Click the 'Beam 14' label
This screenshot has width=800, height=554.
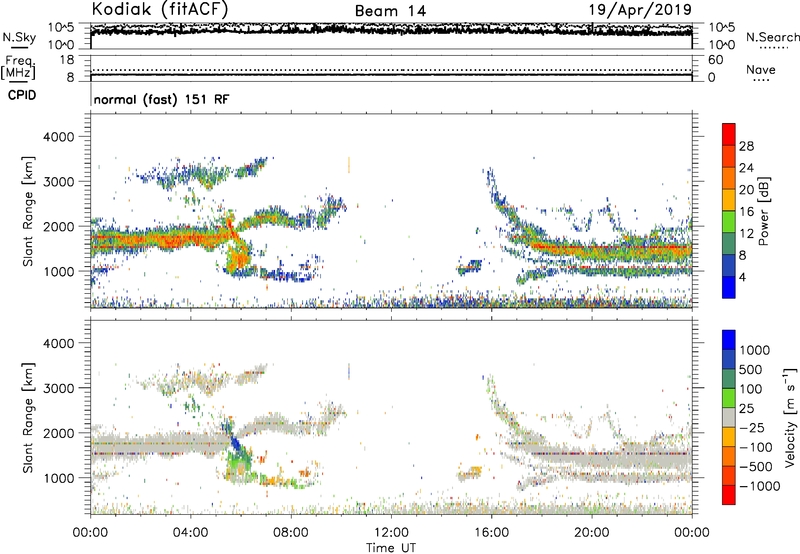(390, 11)
